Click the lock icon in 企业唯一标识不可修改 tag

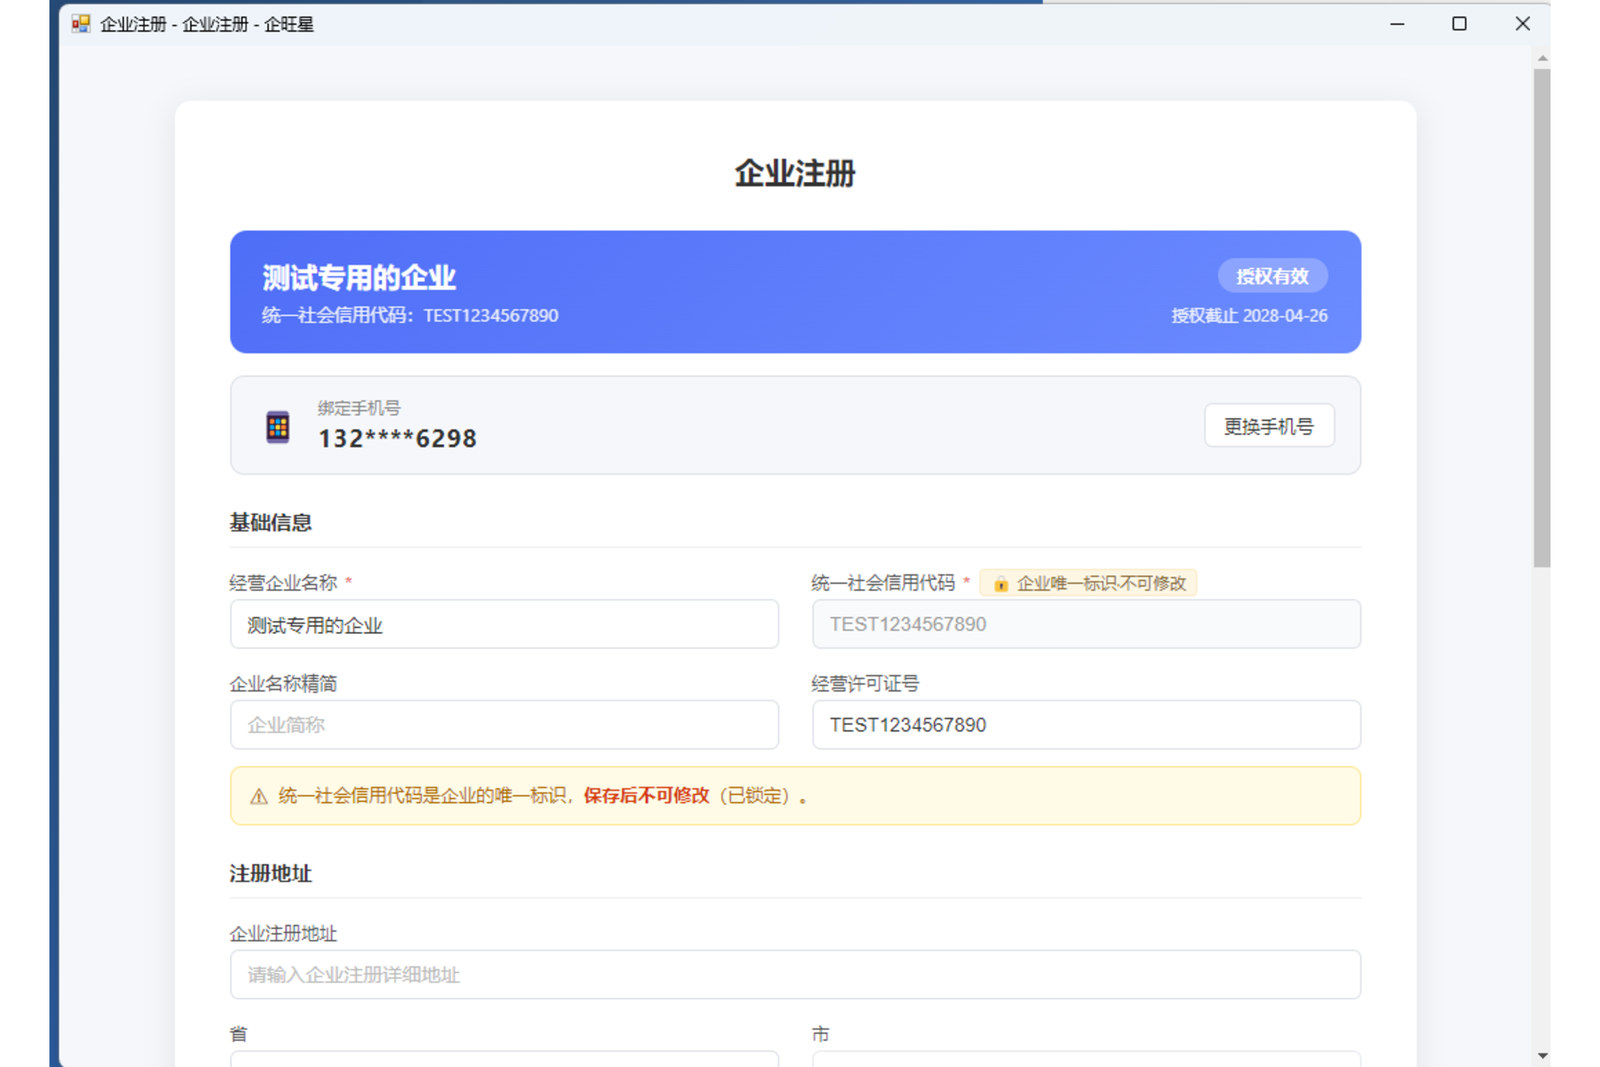(1000, 584)
